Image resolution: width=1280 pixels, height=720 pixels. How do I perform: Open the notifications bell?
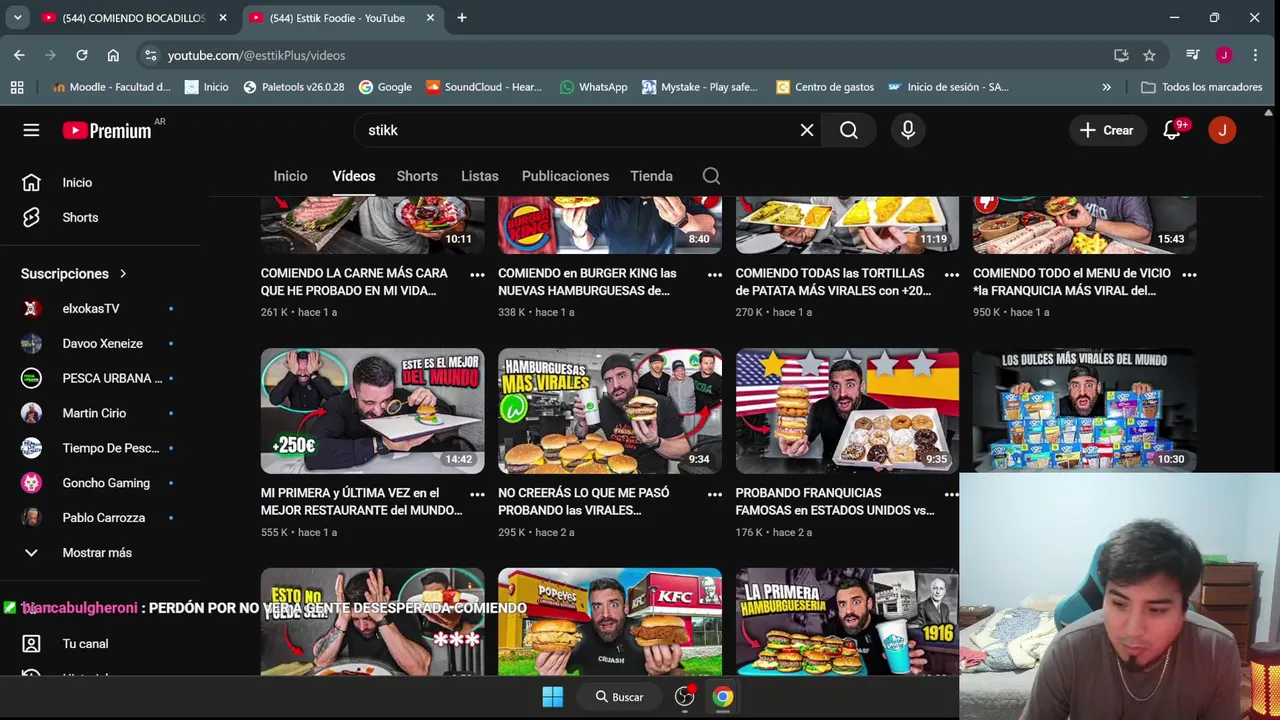click(x=1172, y=130)
